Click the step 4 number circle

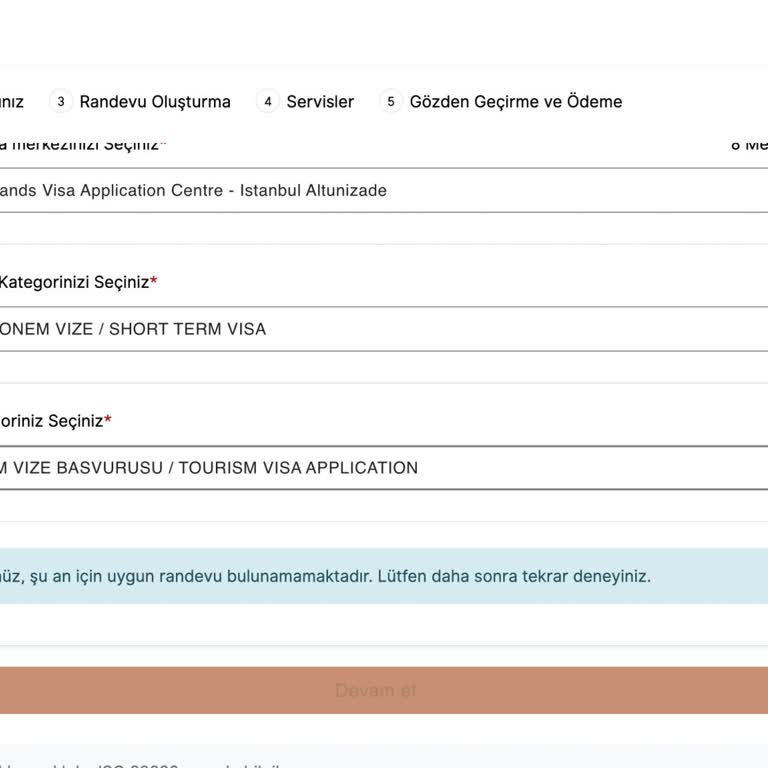267,102
